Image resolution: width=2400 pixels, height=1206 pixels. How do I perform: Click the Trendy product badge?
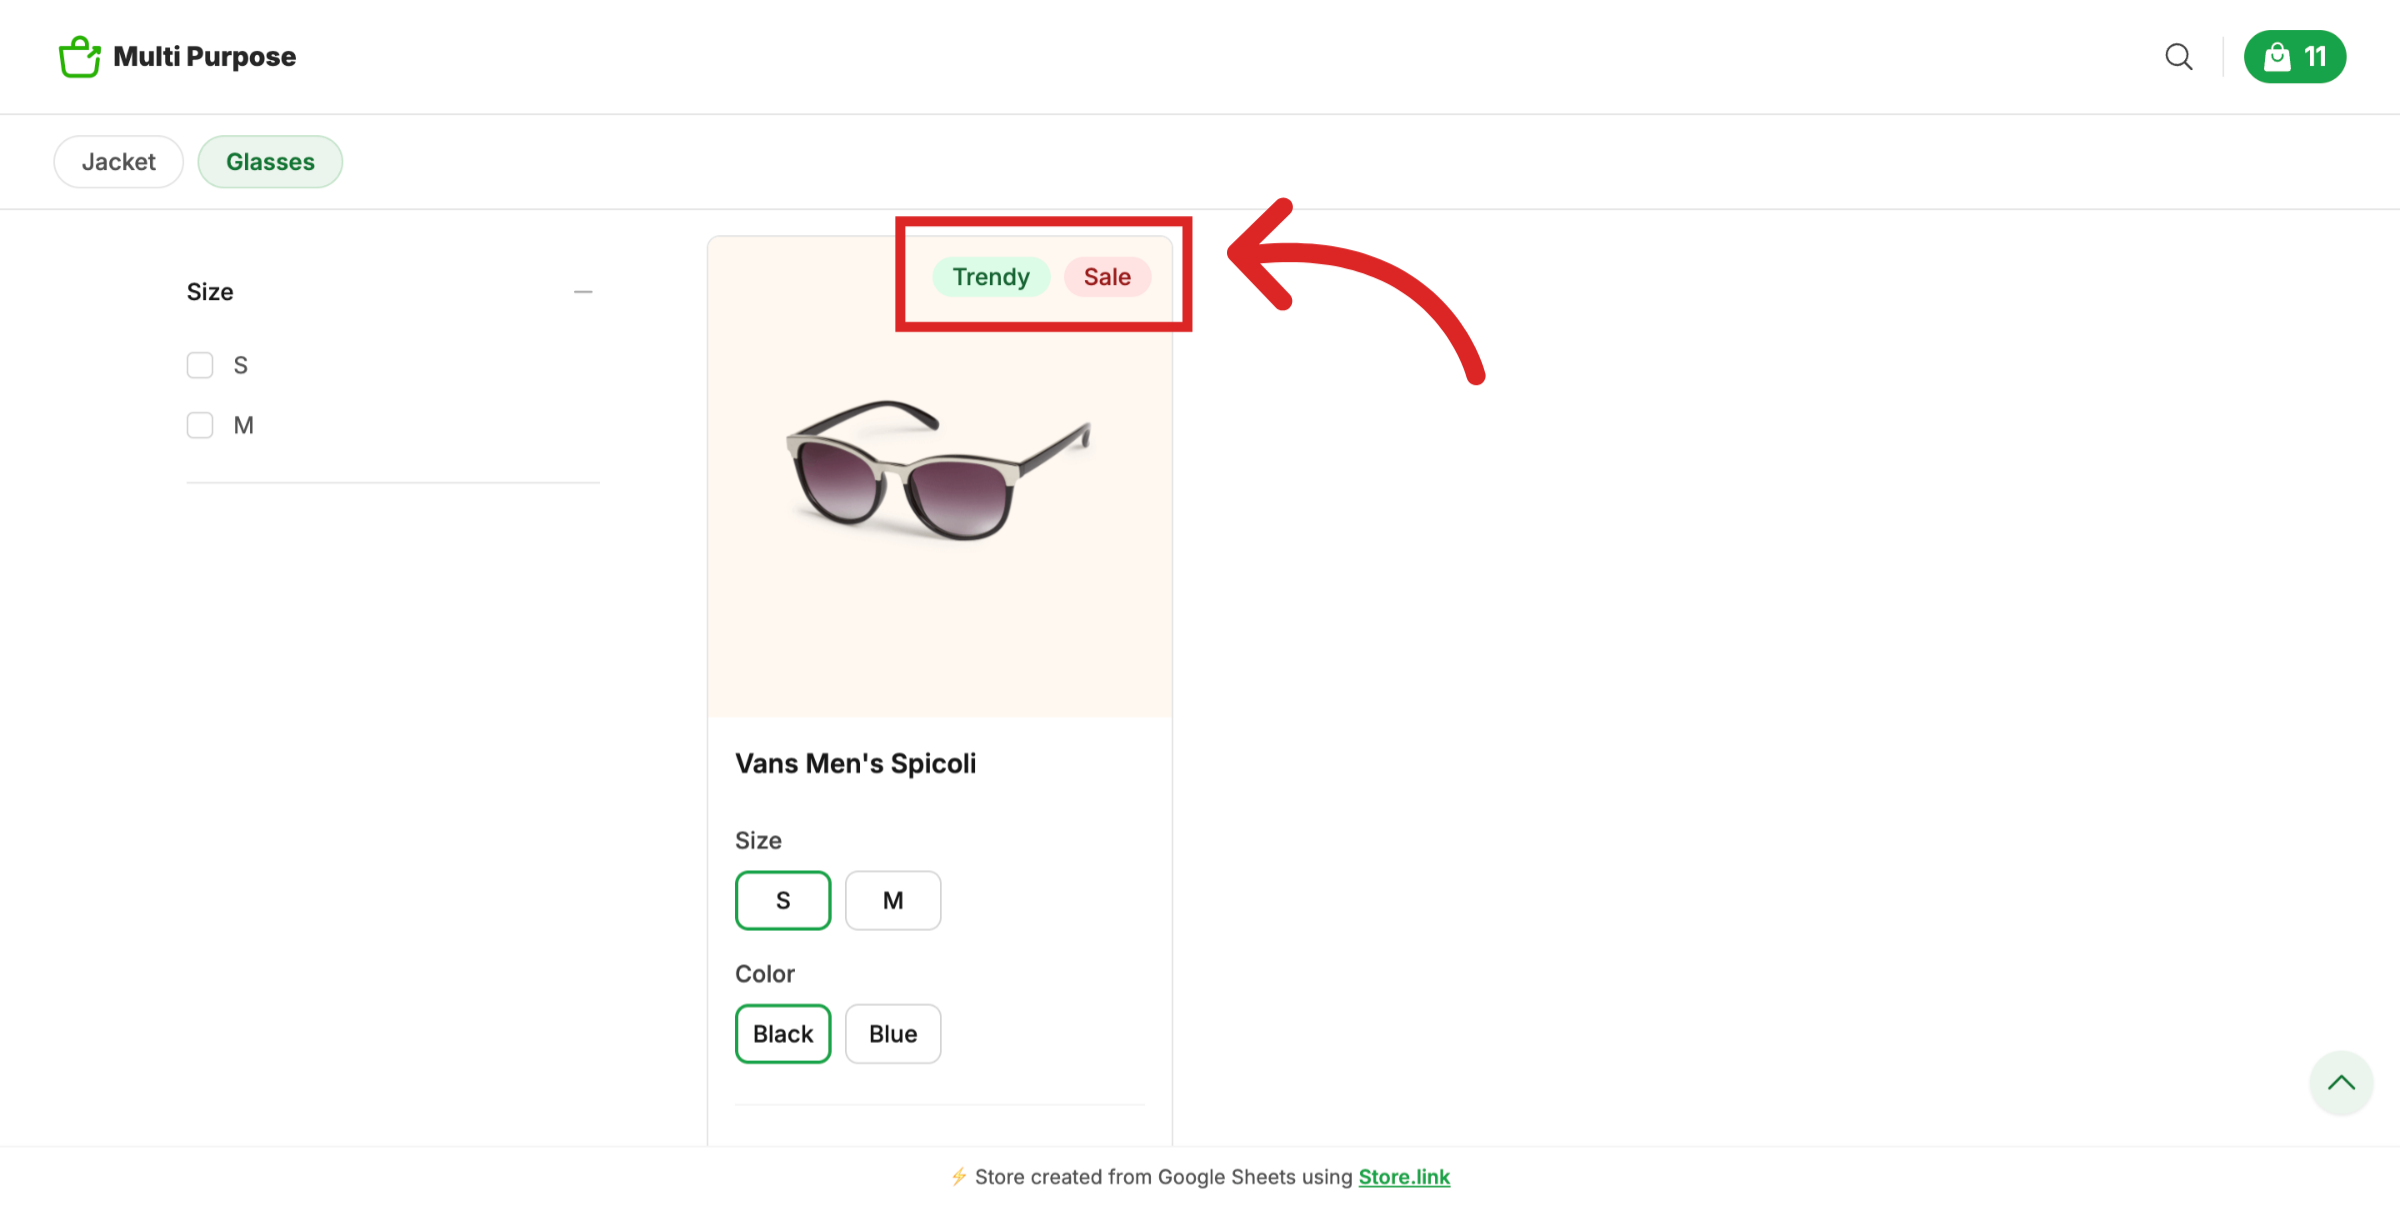pos(991,277)
